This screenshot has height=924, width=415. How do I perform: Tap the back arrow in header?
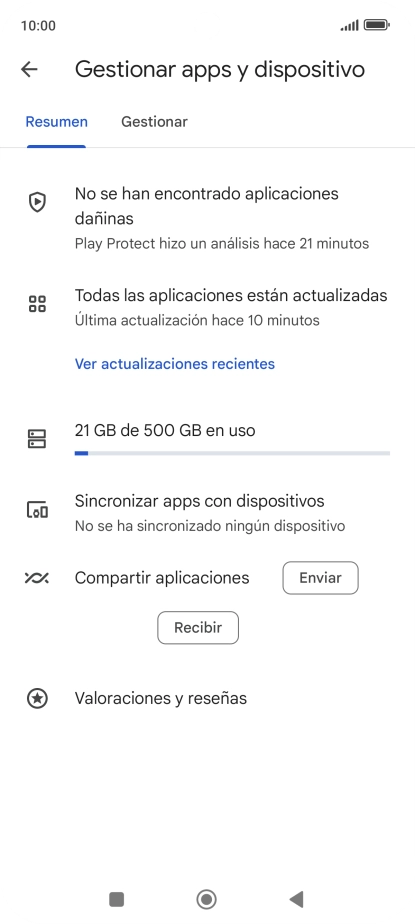pos(29,69)
